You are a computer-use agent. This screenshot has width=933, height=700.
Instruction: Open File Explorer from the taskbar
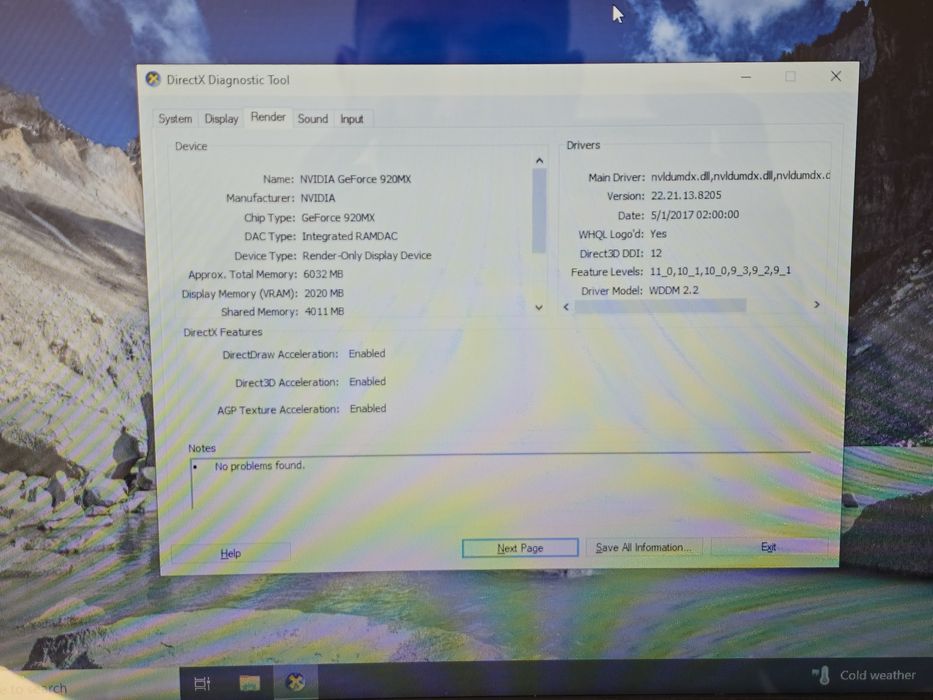[249, 683]
